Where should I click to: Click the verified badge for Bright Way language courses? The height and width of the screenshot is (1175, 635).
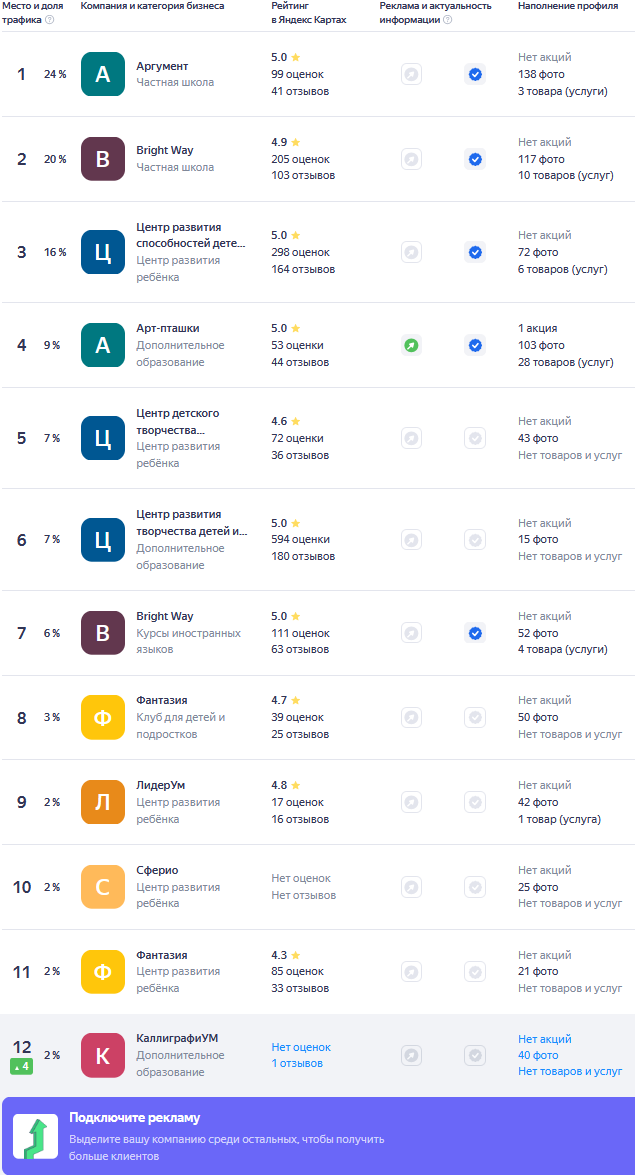pos(475,633)
